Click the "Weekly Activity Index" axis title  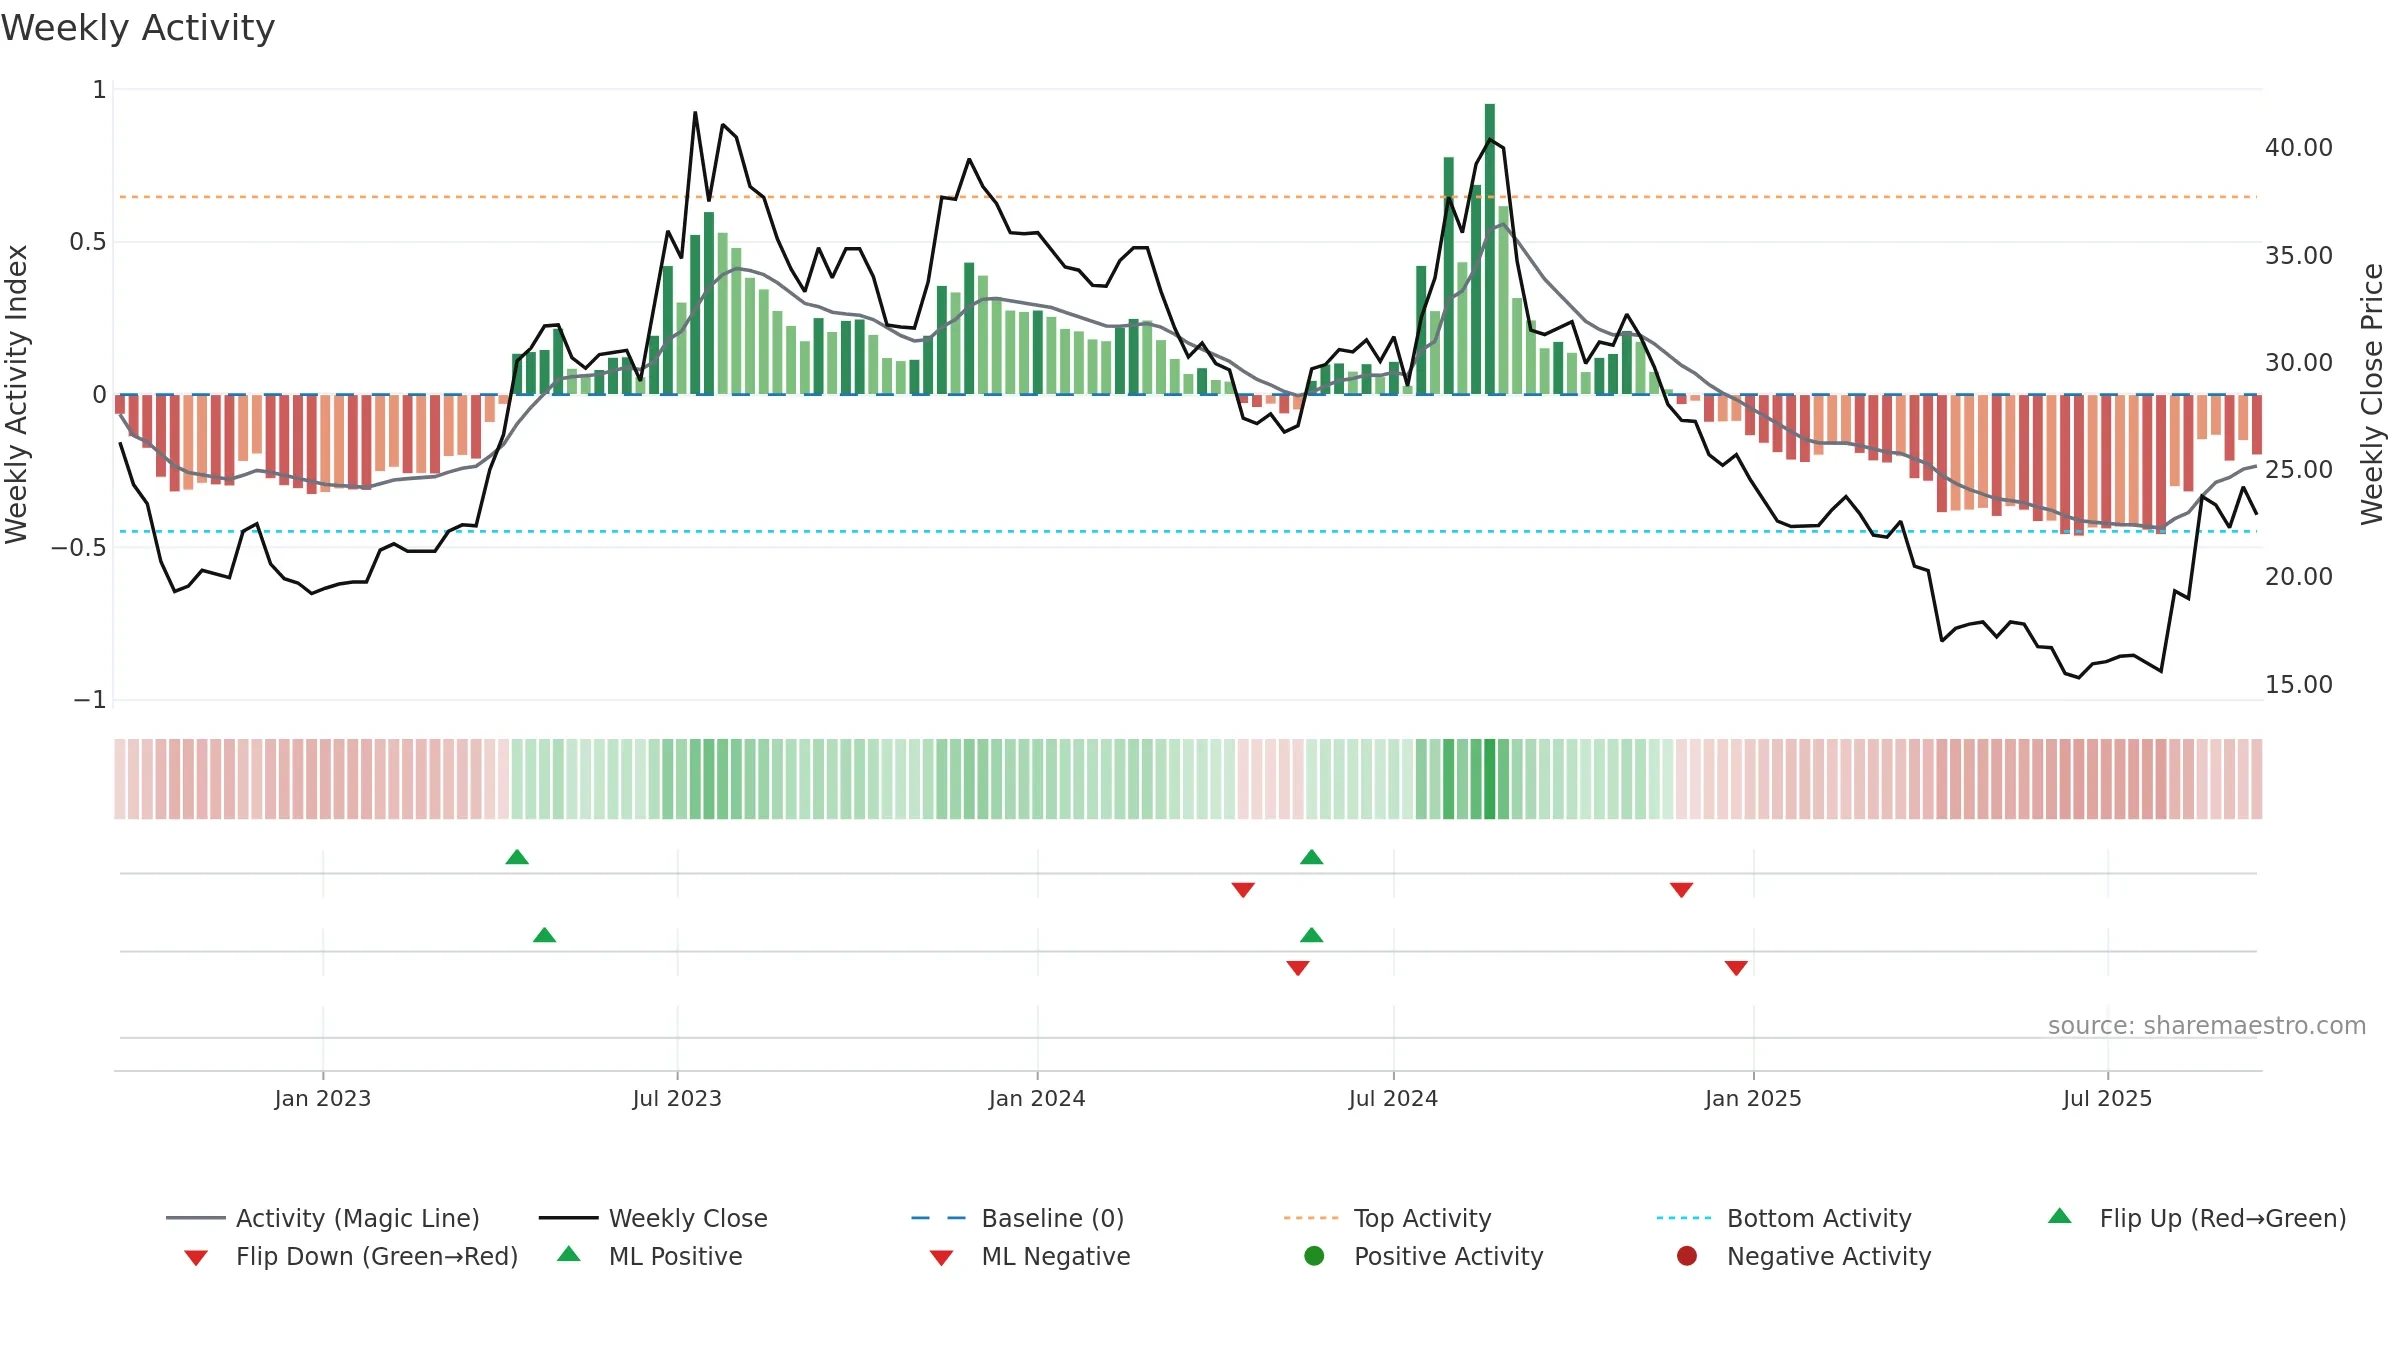click(x=16, y=394)
